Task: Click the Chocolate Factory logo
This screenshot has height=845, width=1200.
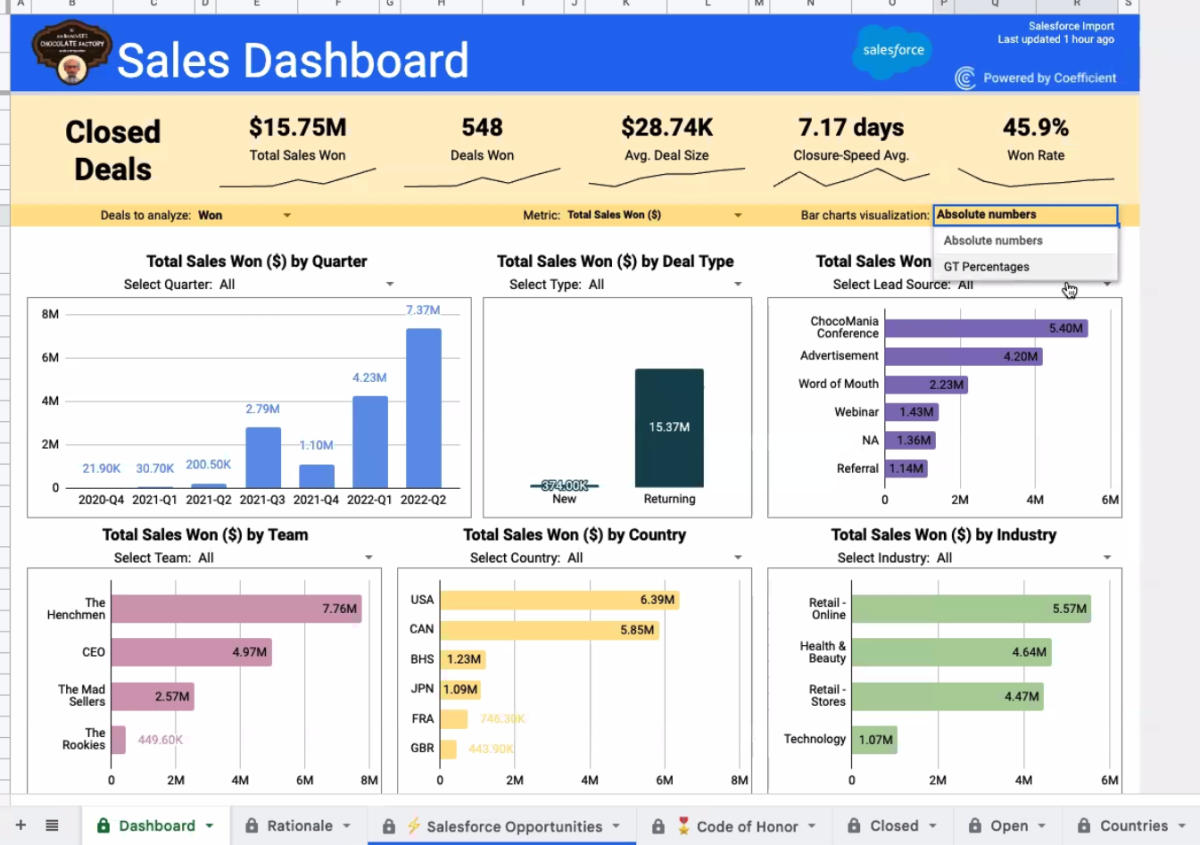Action: click(71, 56)
